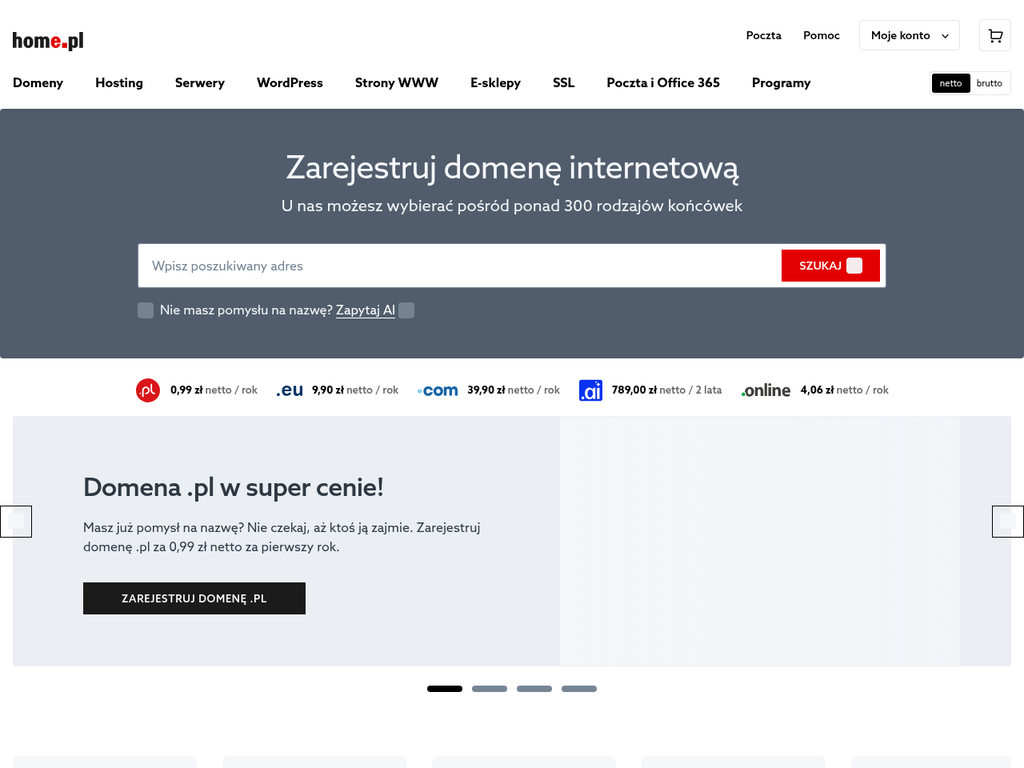Open Poczta i Office 365 menu
This screenshot has width=1024, height=768.
coord(663,83)
